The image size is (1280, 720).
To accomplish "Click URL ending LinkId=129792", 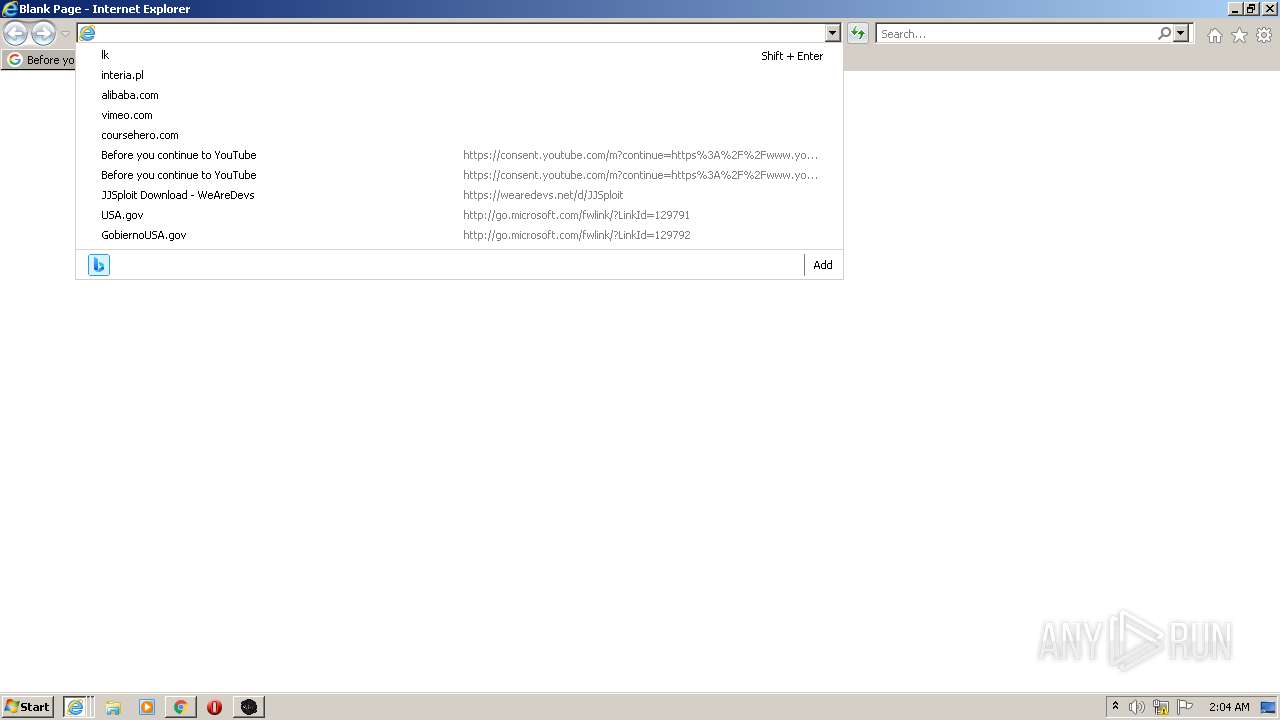I will pyautogui.click(x=576, y=235).
